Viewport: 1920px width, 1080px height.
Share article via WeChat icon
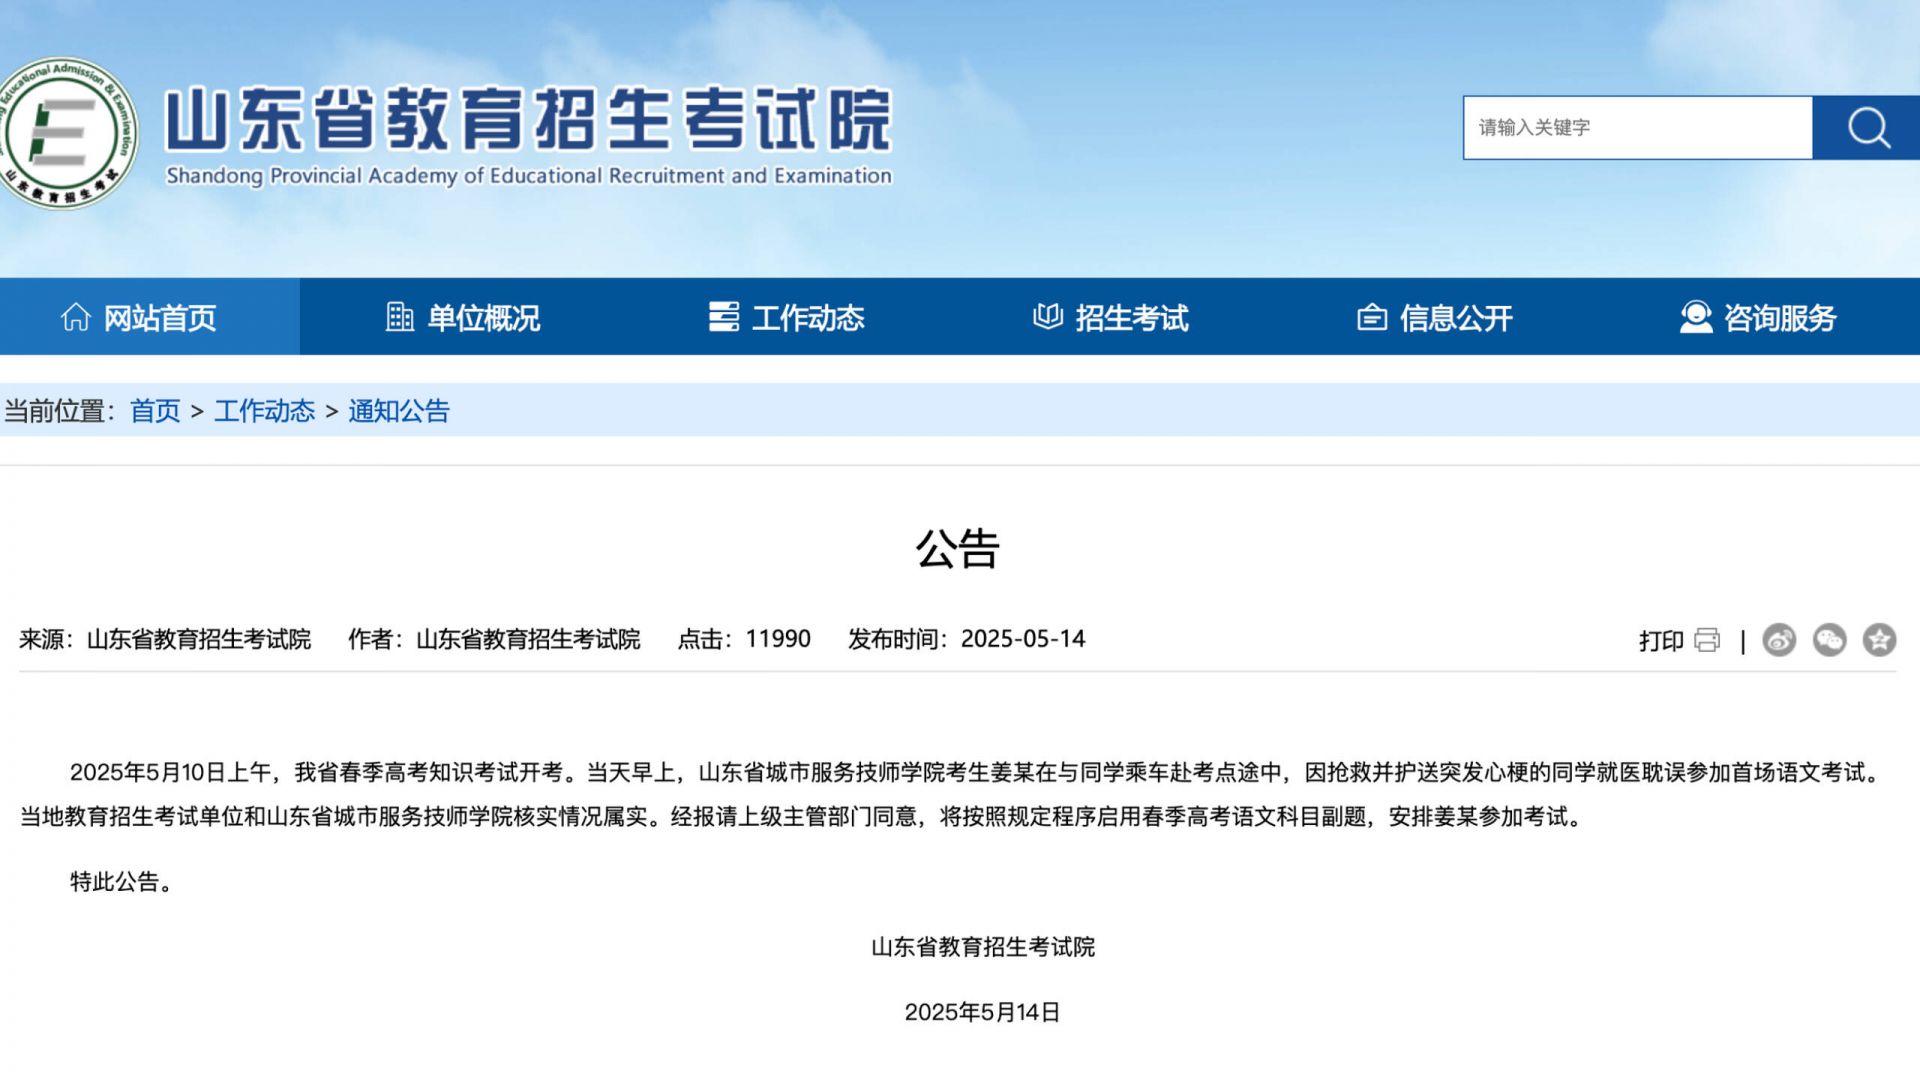1829,640
